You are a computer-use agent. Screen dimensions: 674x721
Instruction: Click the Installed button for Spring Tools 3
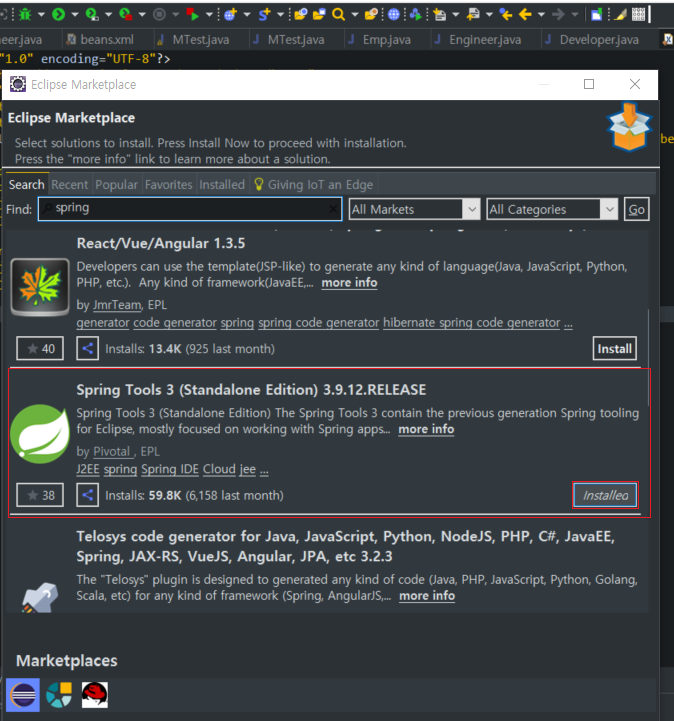(605, 495)
